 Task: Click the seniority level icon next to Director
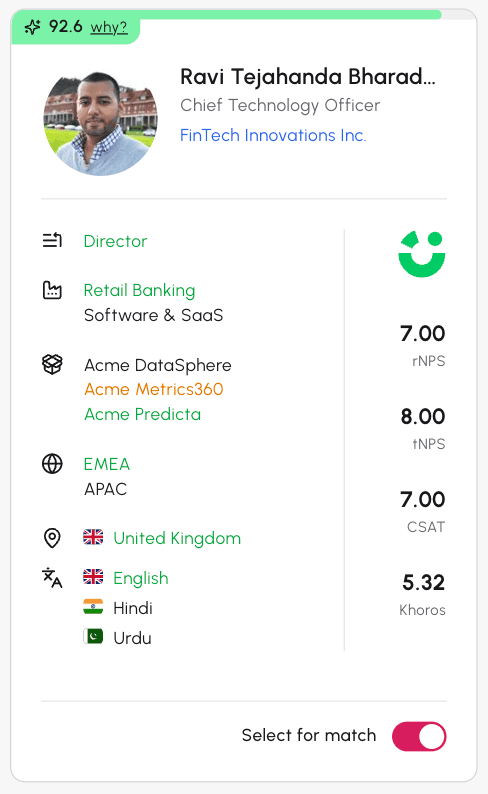coord(52,240)
